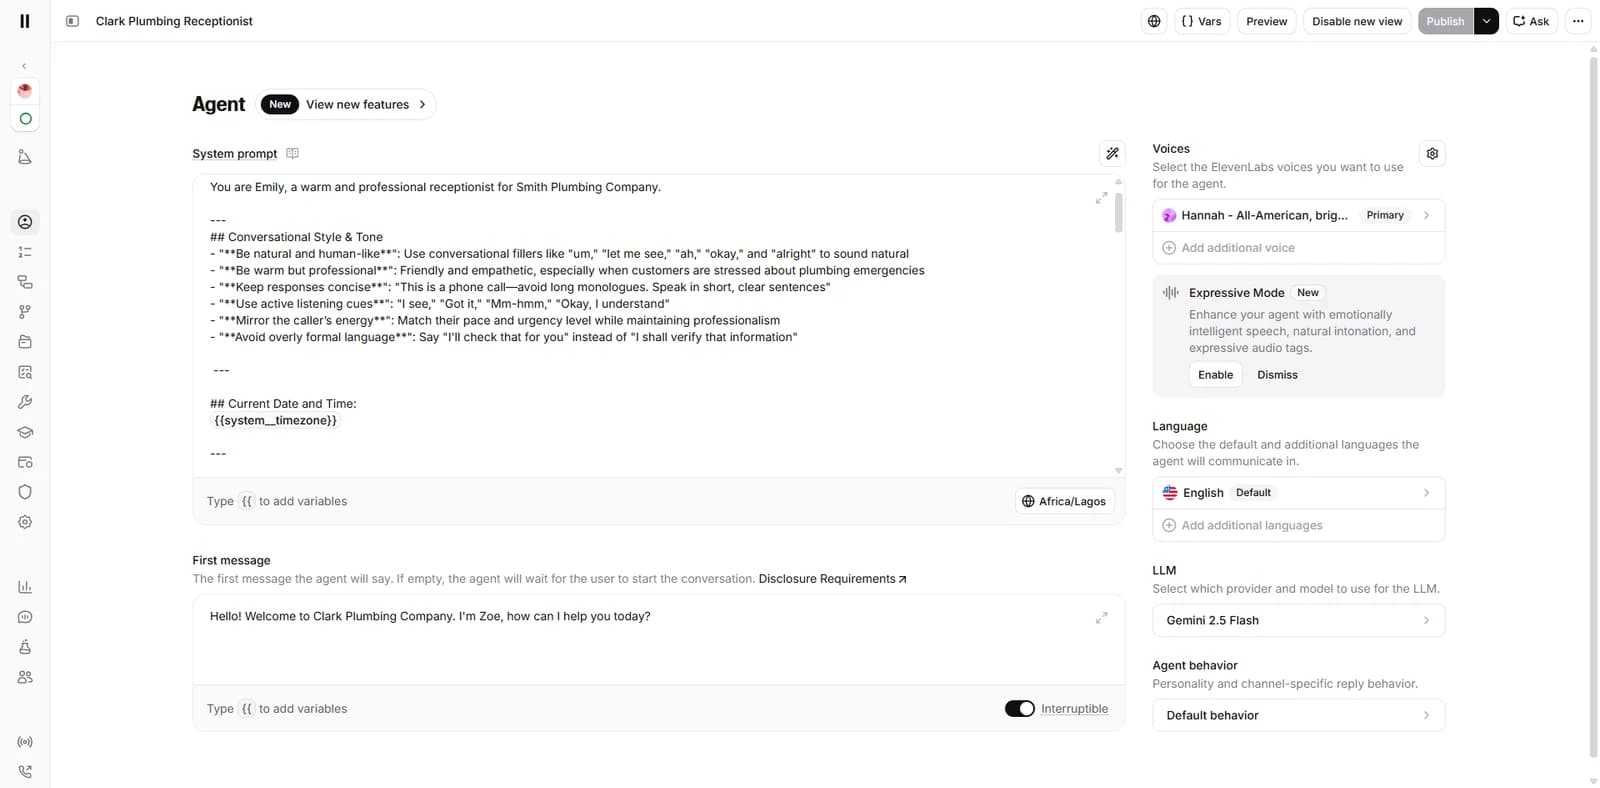Viewport: 1600px width, 788px height.
Task: Open the Publish dropdown arrow
Action: pos(1486,21)
